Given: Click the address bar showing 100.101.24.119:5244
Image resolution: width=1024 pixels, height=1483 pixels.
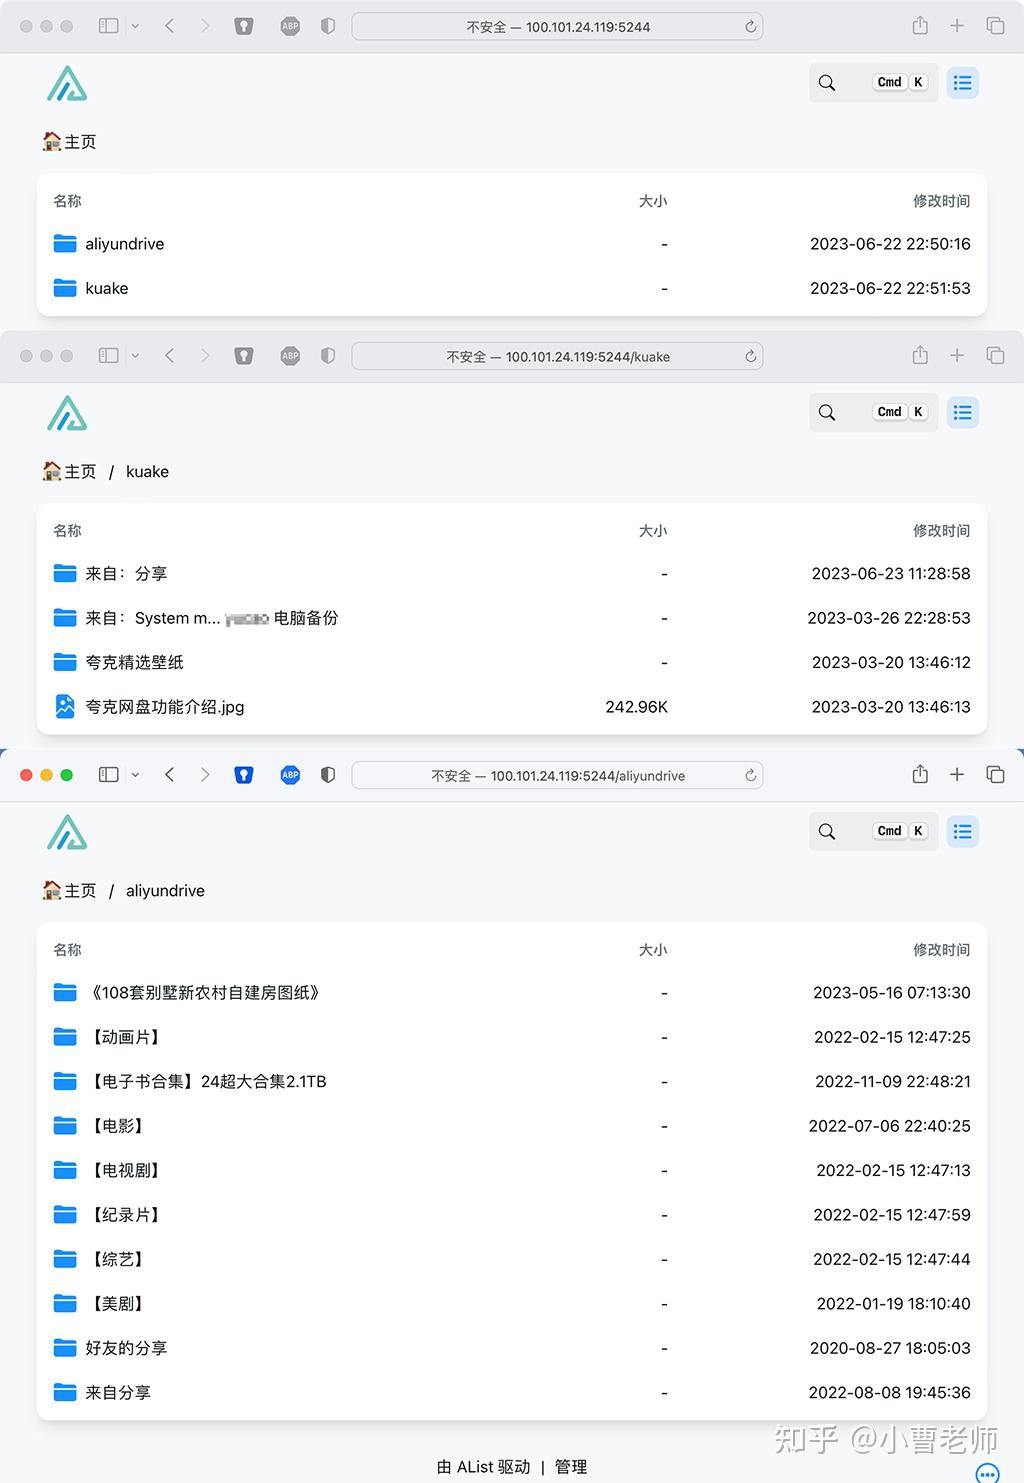Looking at the screenshot, I should click(558, 27).
